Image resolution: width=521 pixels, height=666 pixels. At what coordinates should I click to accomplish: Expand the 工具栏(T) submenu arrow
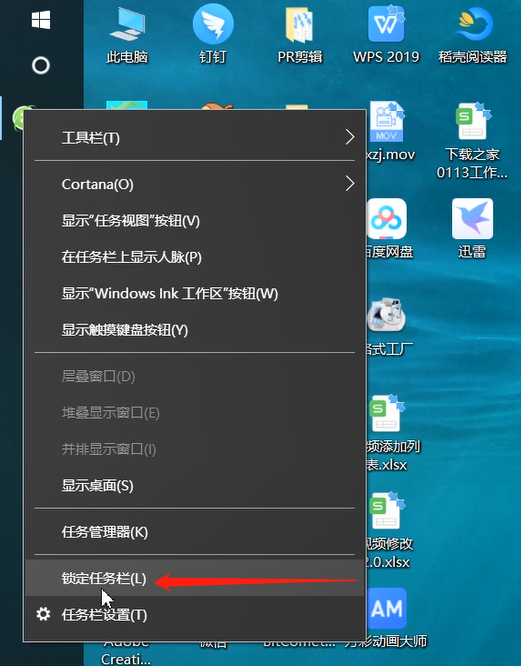pyautogui.click(x=349, y=137)
